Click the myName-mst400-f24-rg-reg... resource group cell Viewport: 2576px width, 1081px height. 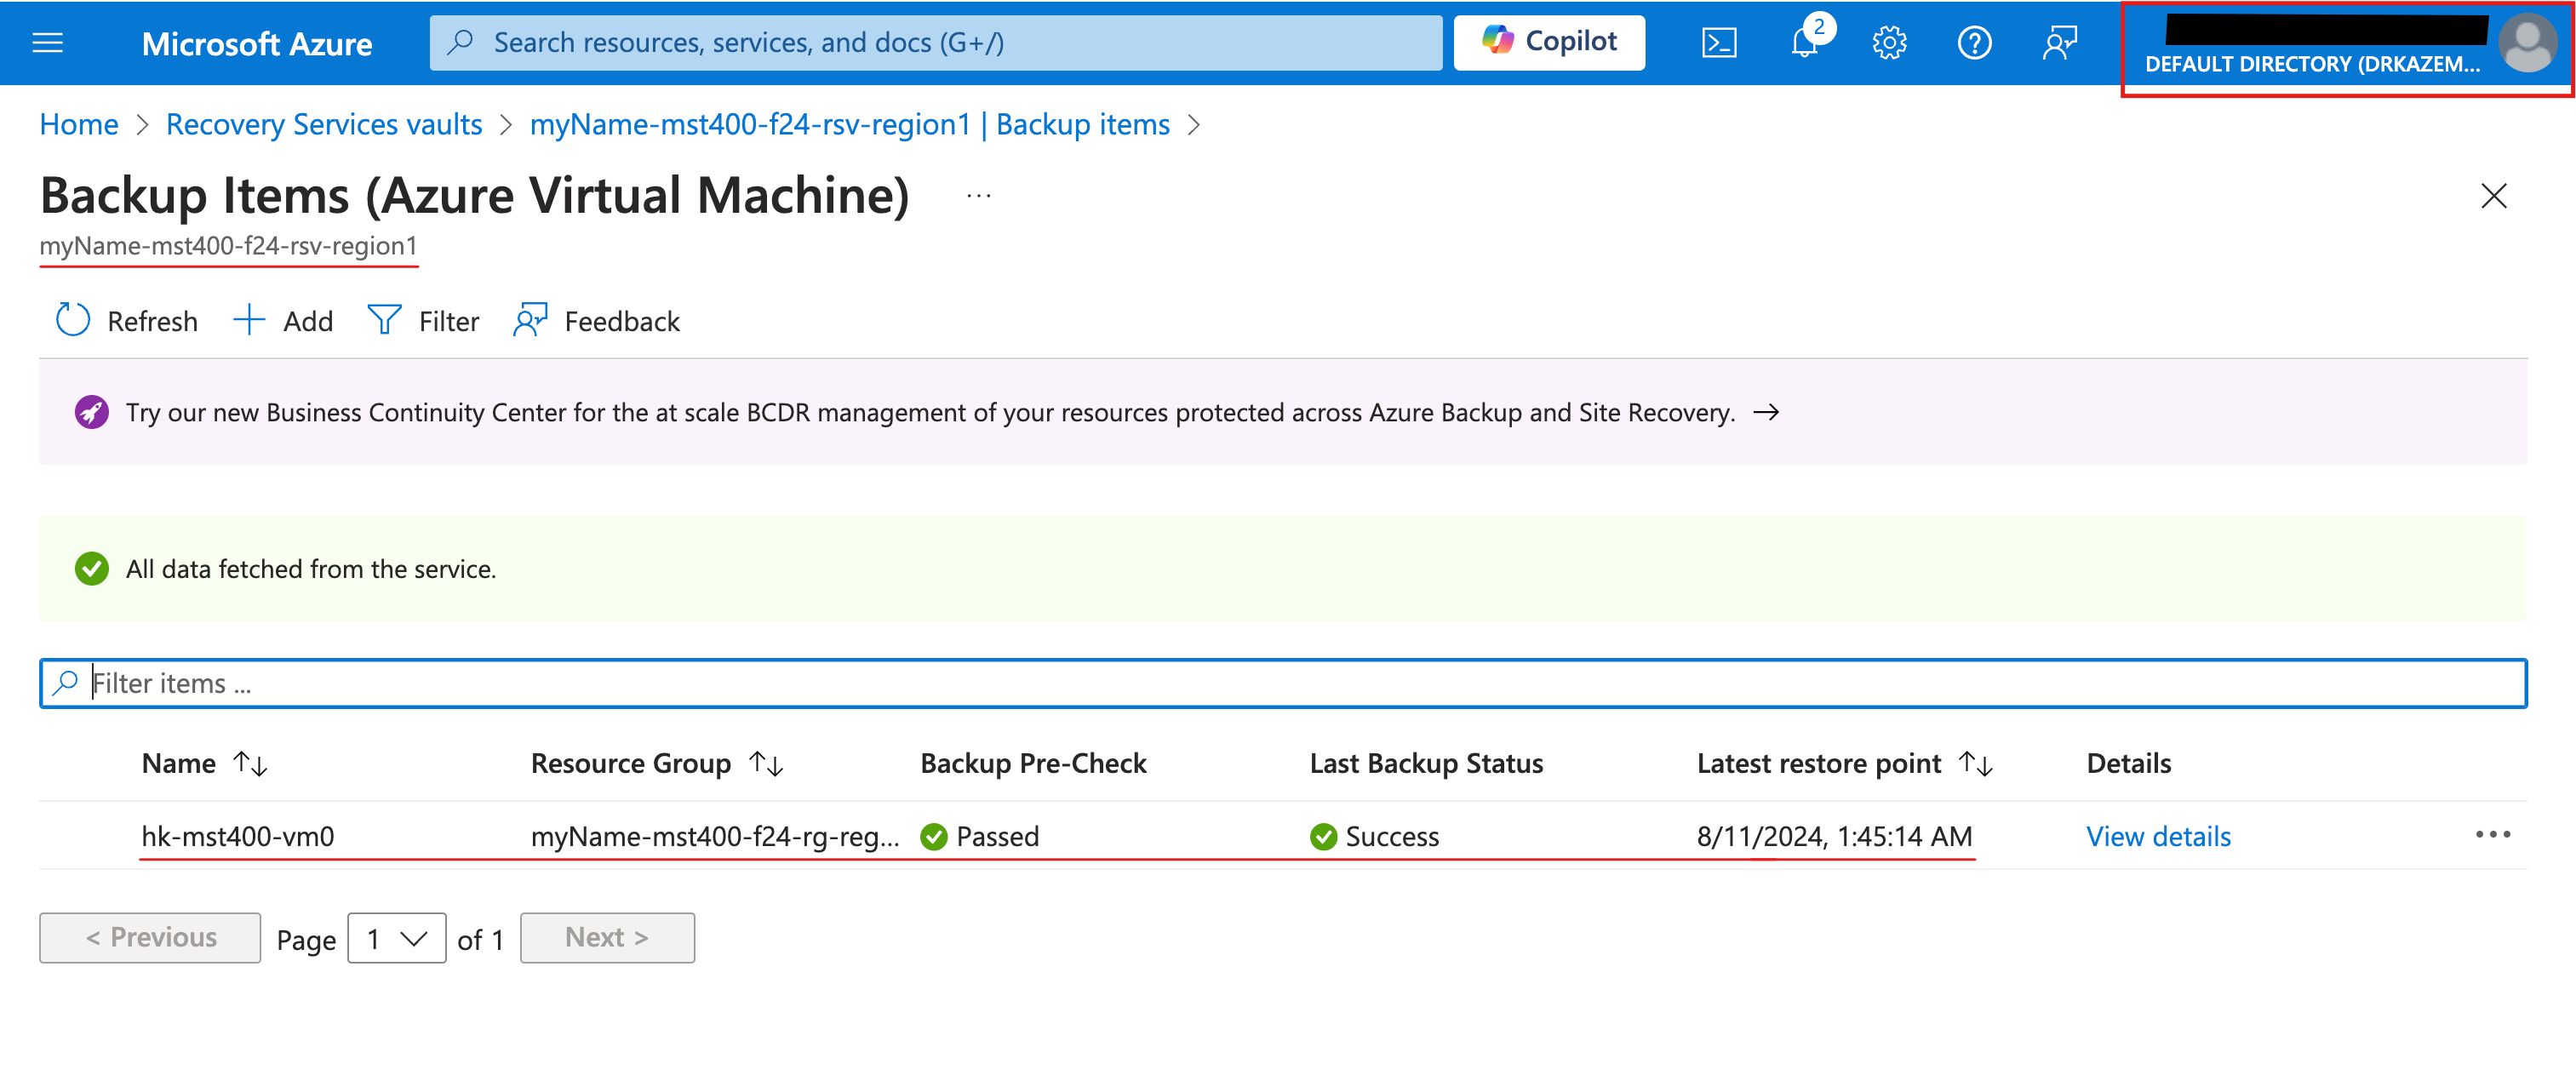pyautogui.click(x=715, y=836)
